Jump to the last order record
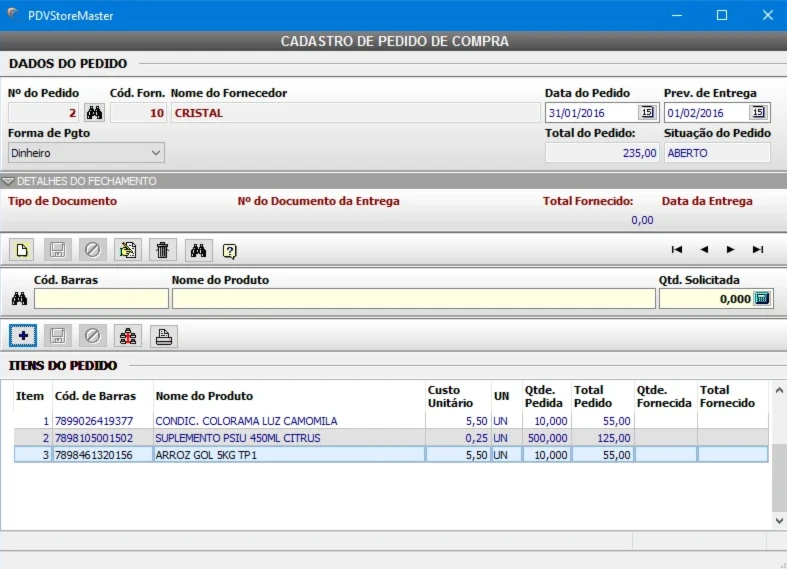Image resolution: width=787 pixels, height=569 pixels. coord(758,250)
